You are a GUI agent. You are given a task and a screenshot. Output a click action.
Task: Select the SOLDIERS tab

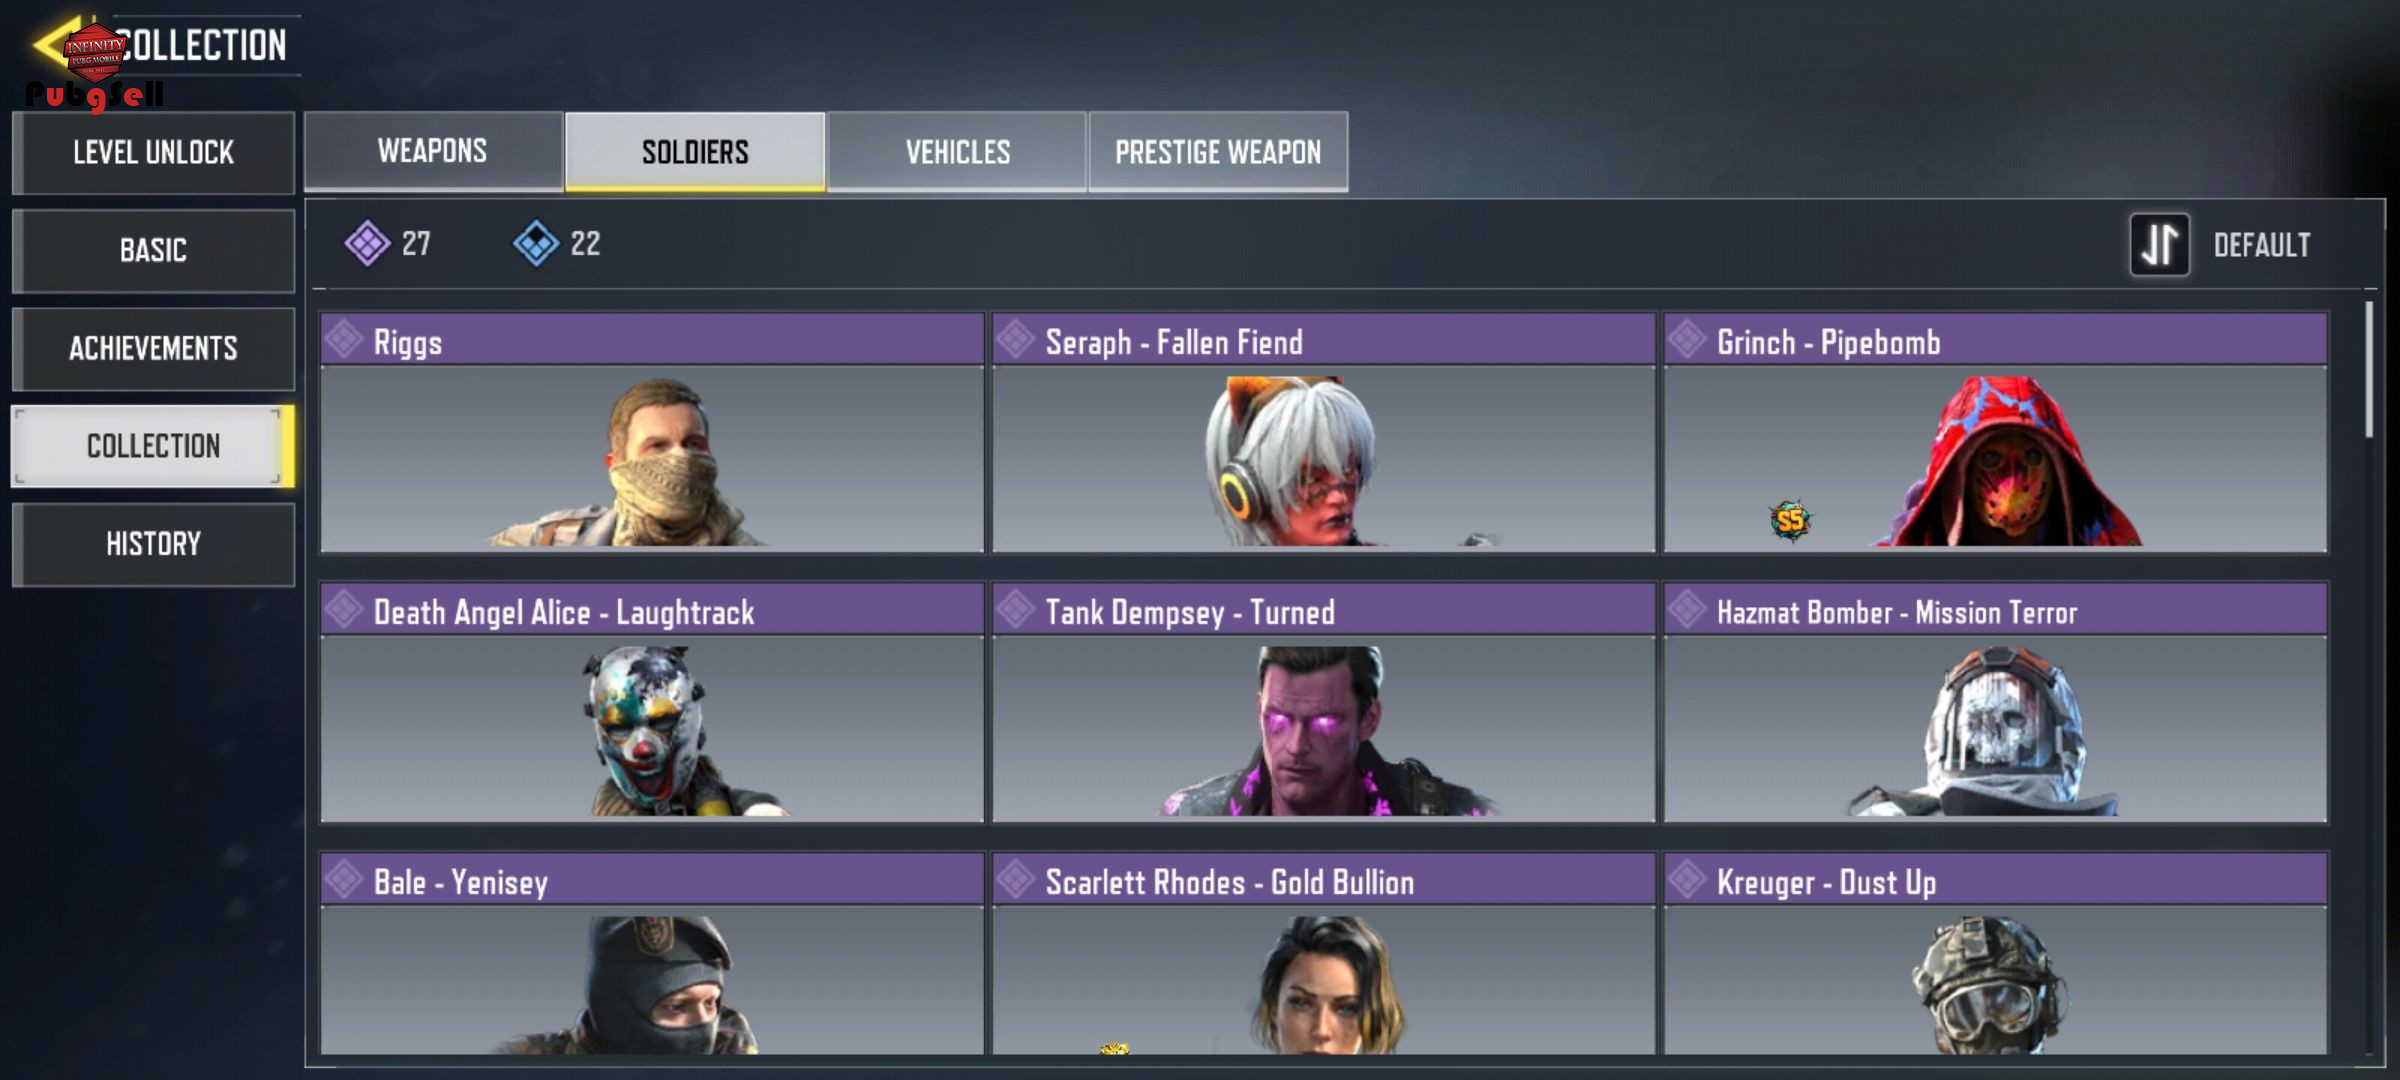point(695,151)
